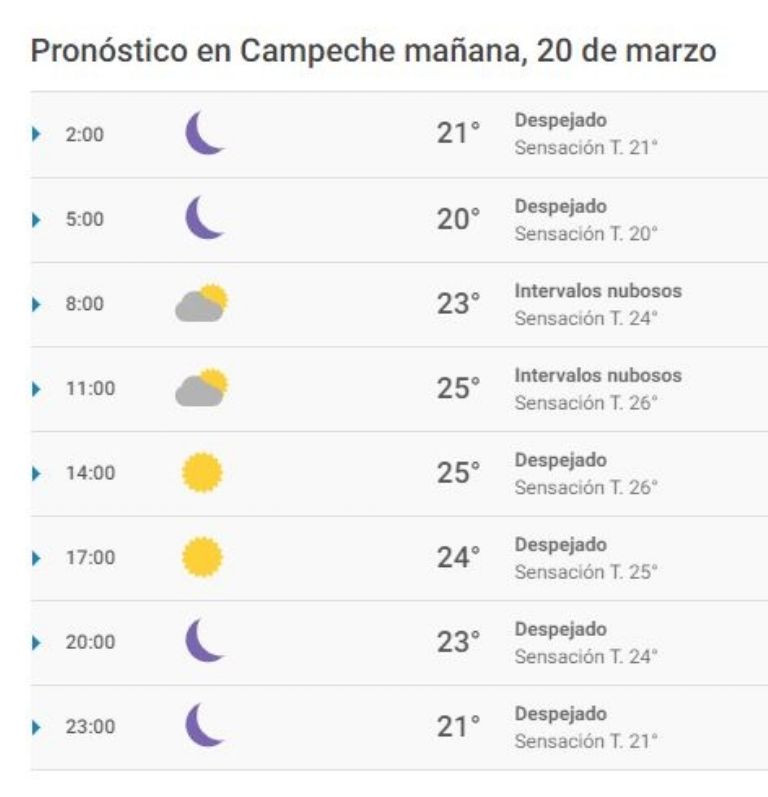Select the Intervalos nubosos text at 8:00
Image resolution: width=768 pixels, height=797 pixels.
pos(598,291)
